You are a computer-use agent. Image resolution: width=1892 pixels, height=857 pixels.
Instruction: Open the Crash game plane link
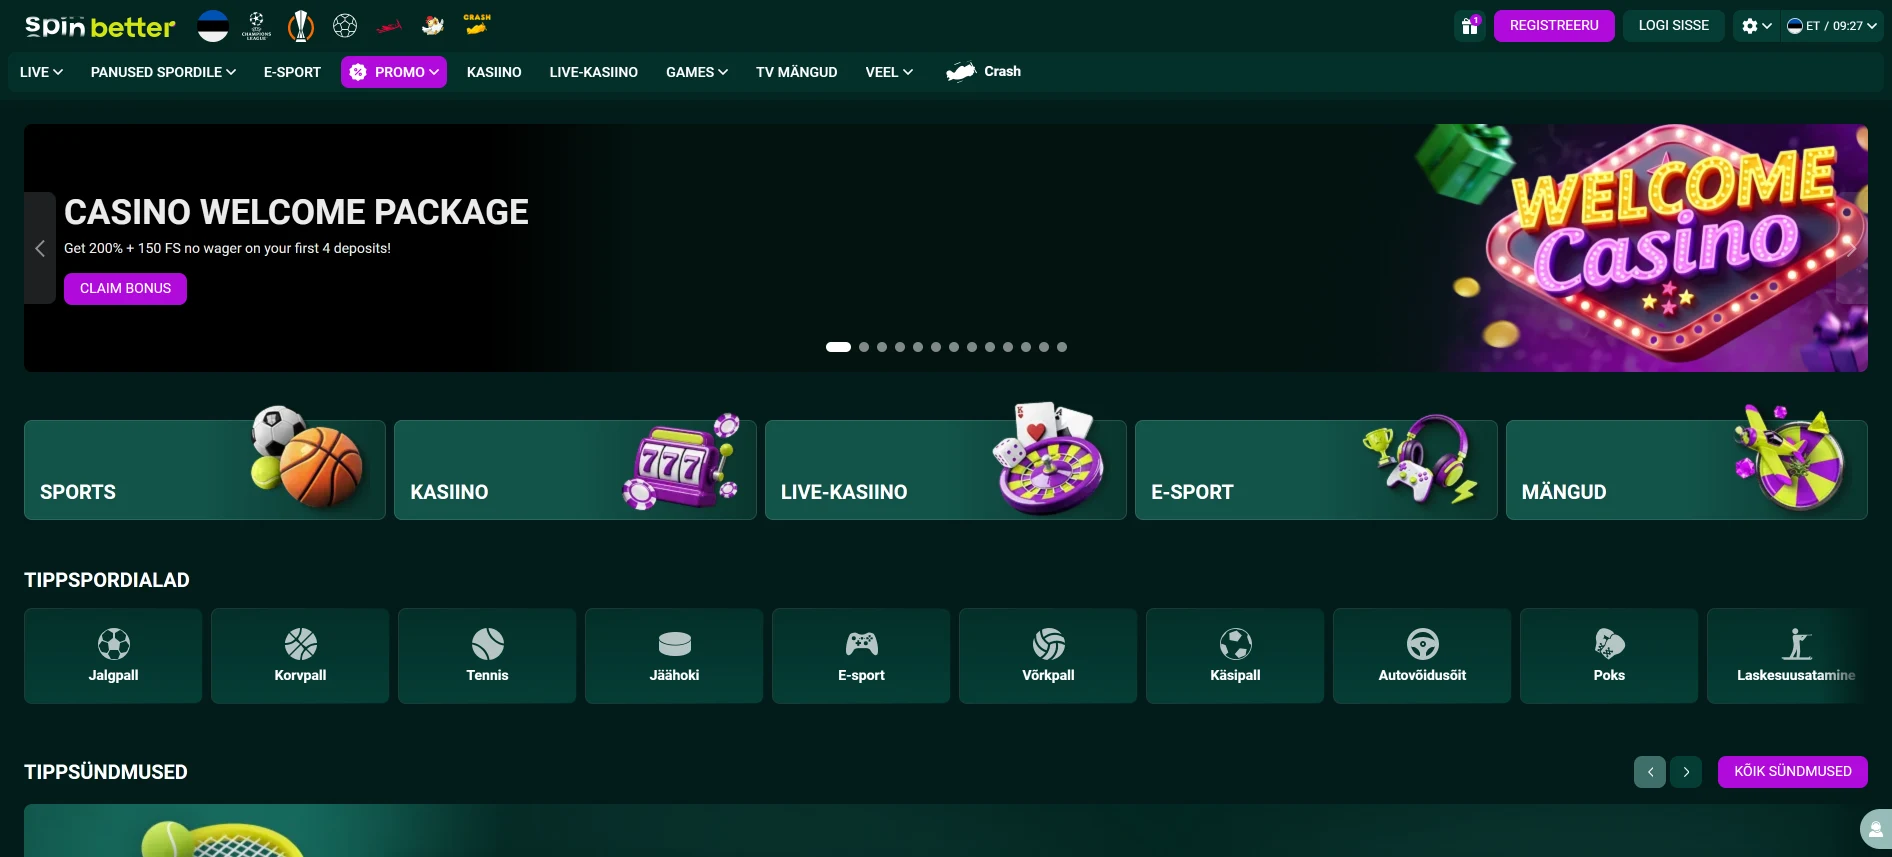[983, 72]
